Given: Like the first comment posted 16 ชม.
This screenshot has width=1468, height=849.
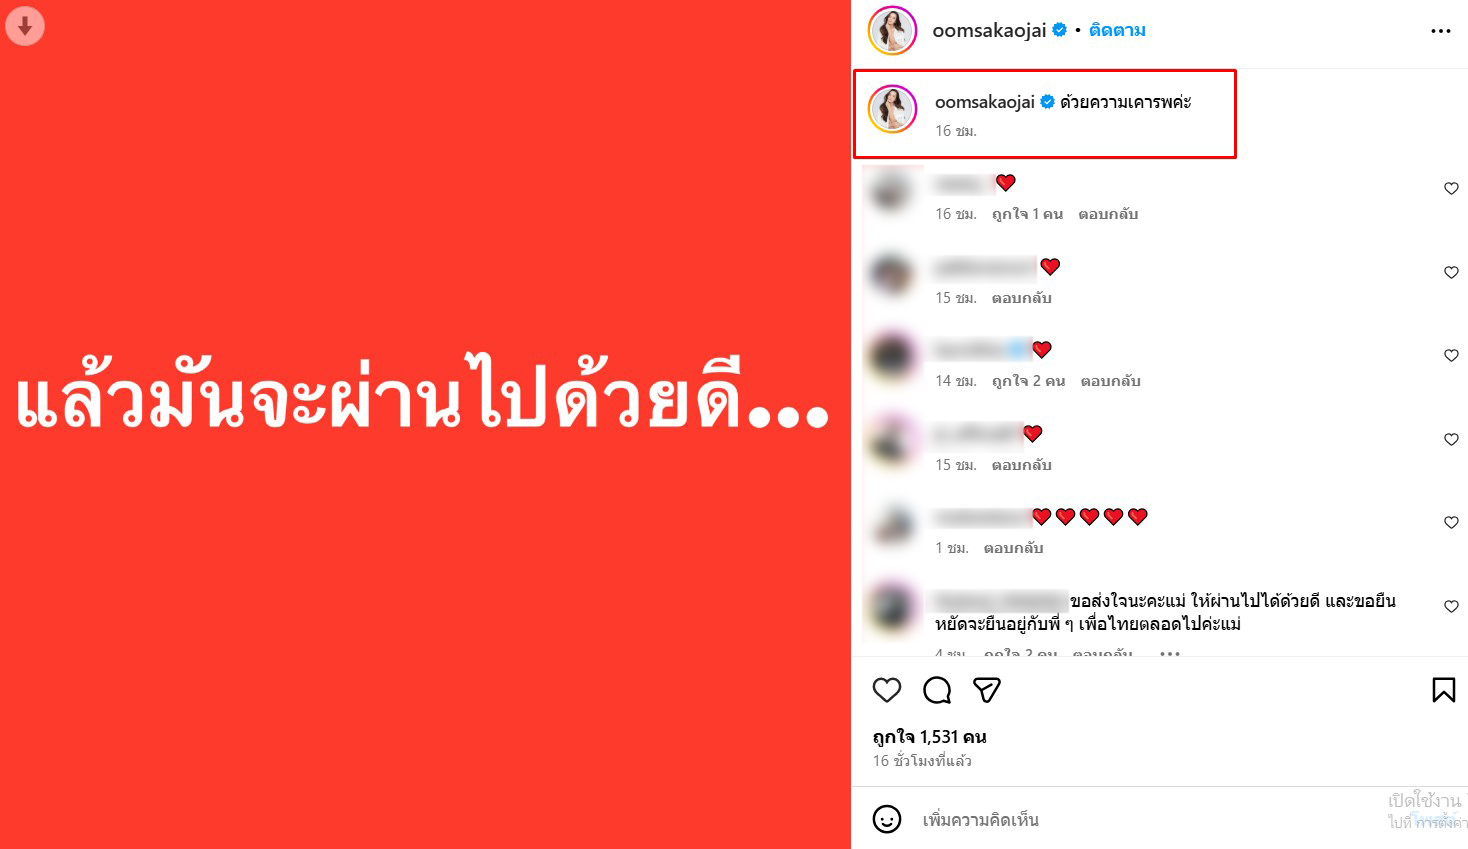Looking at the screenshot, I should [x=1451, y=188].
